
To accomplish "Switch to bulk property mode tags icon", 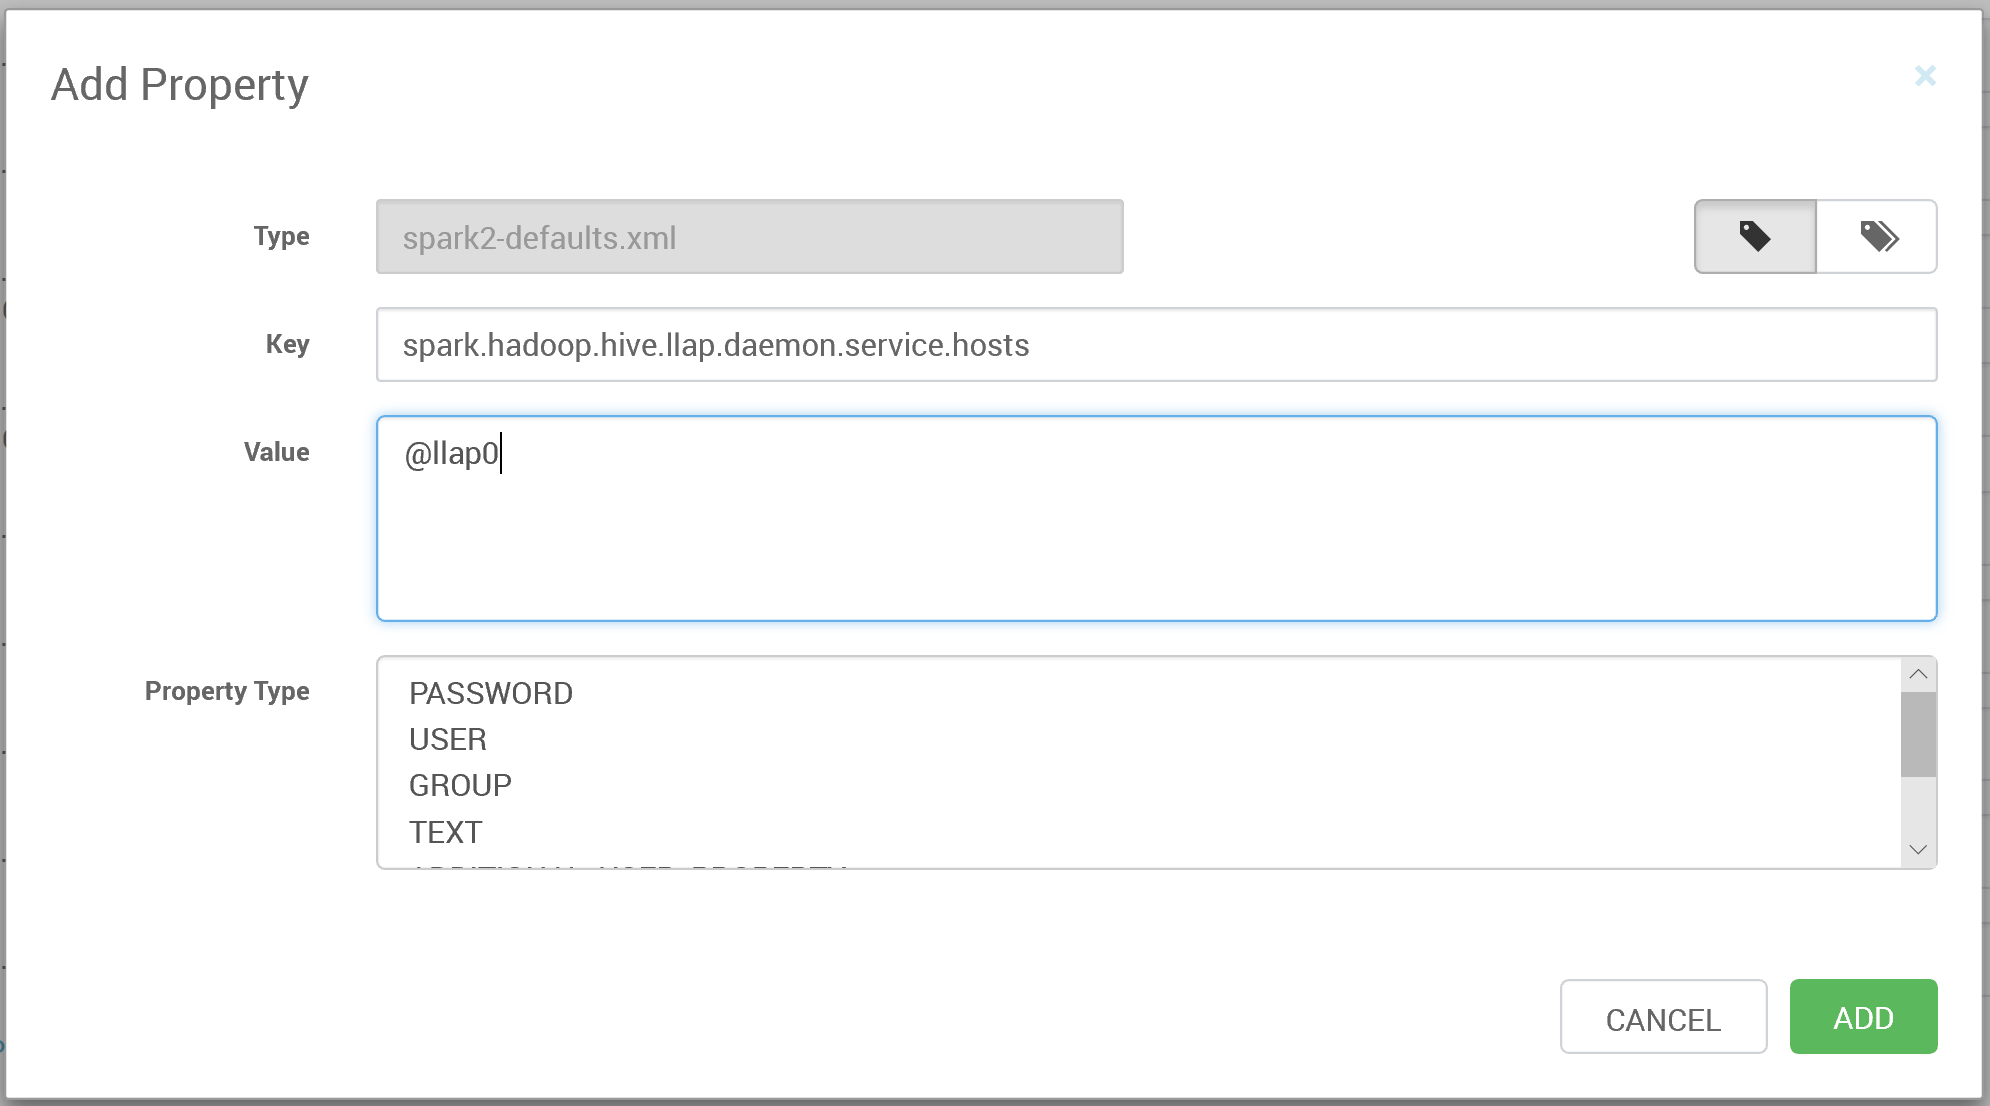I will click(x=1877, y=237).
